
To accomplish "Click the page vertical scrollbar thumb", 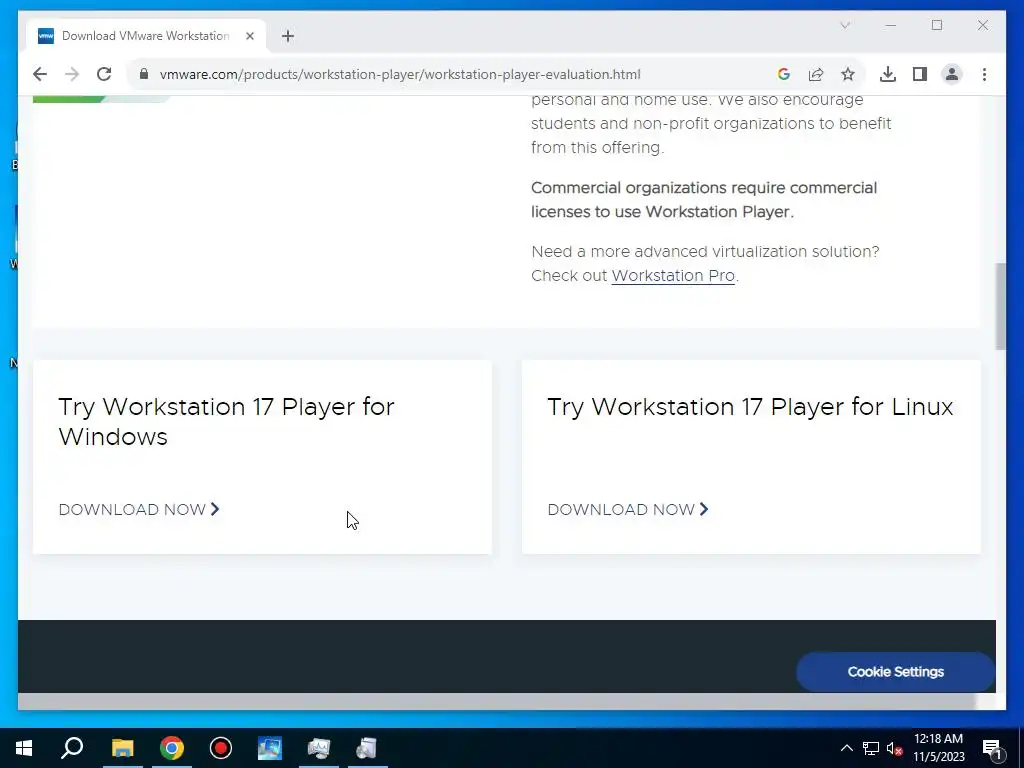I will tap(1000, 306).
